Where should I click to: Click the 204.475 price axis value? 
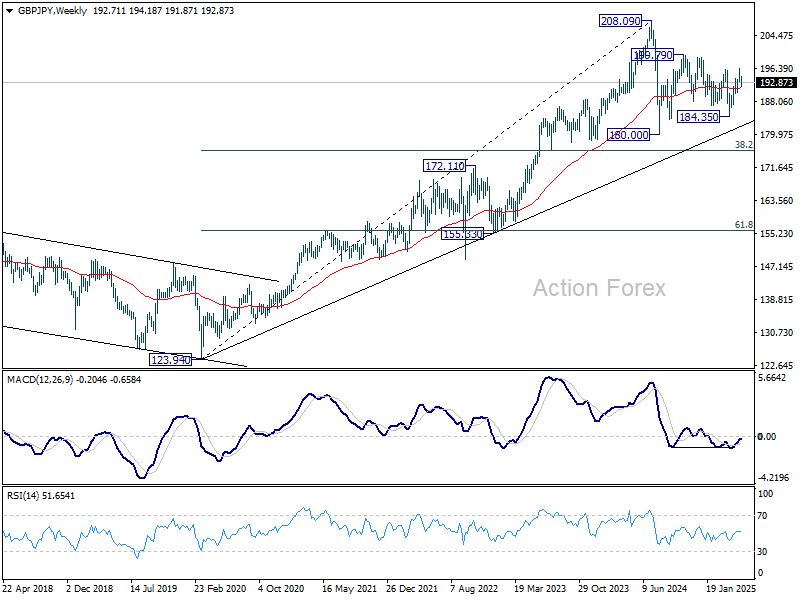coord(777,35)
